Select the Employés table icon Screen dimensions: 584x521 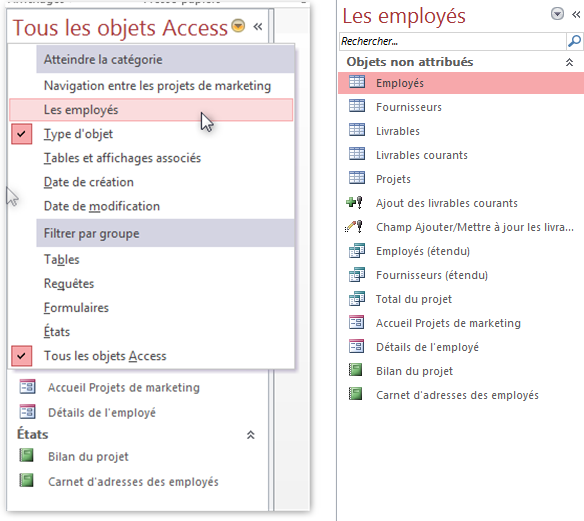357,82
